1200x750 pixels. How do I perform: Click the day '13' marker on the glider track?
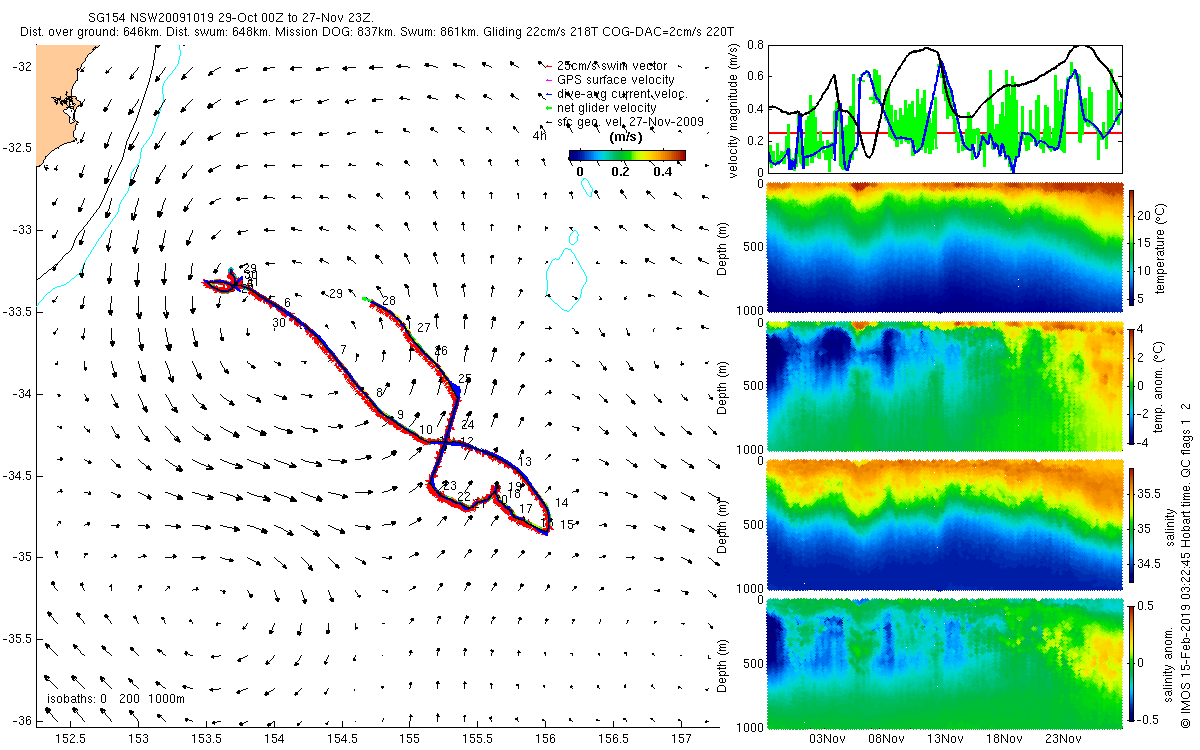pos(525,461)
